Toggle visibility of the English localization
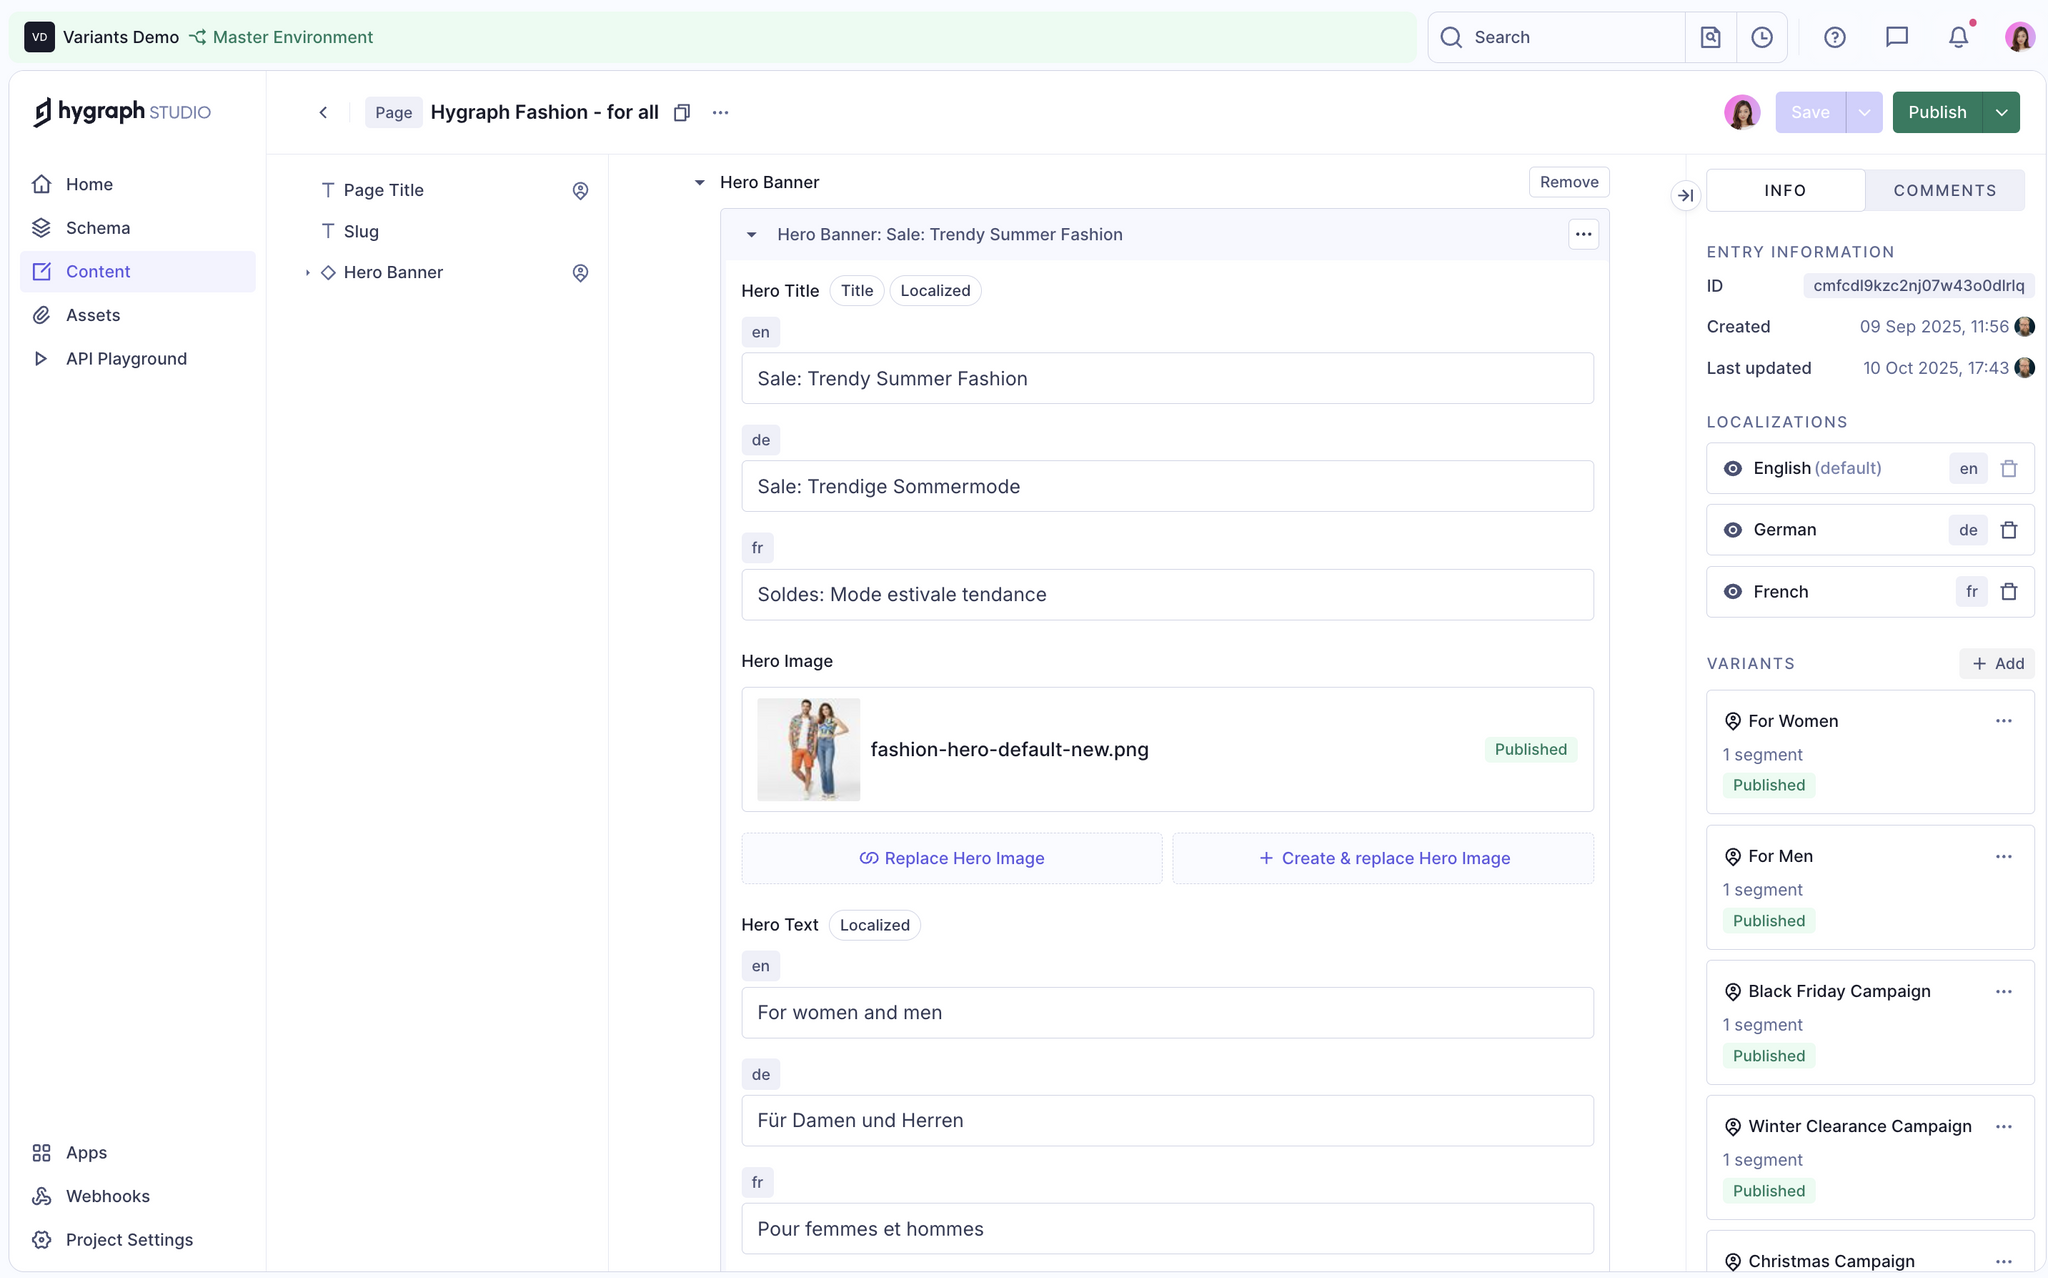2048x1278 pixels. (1733, 468)
